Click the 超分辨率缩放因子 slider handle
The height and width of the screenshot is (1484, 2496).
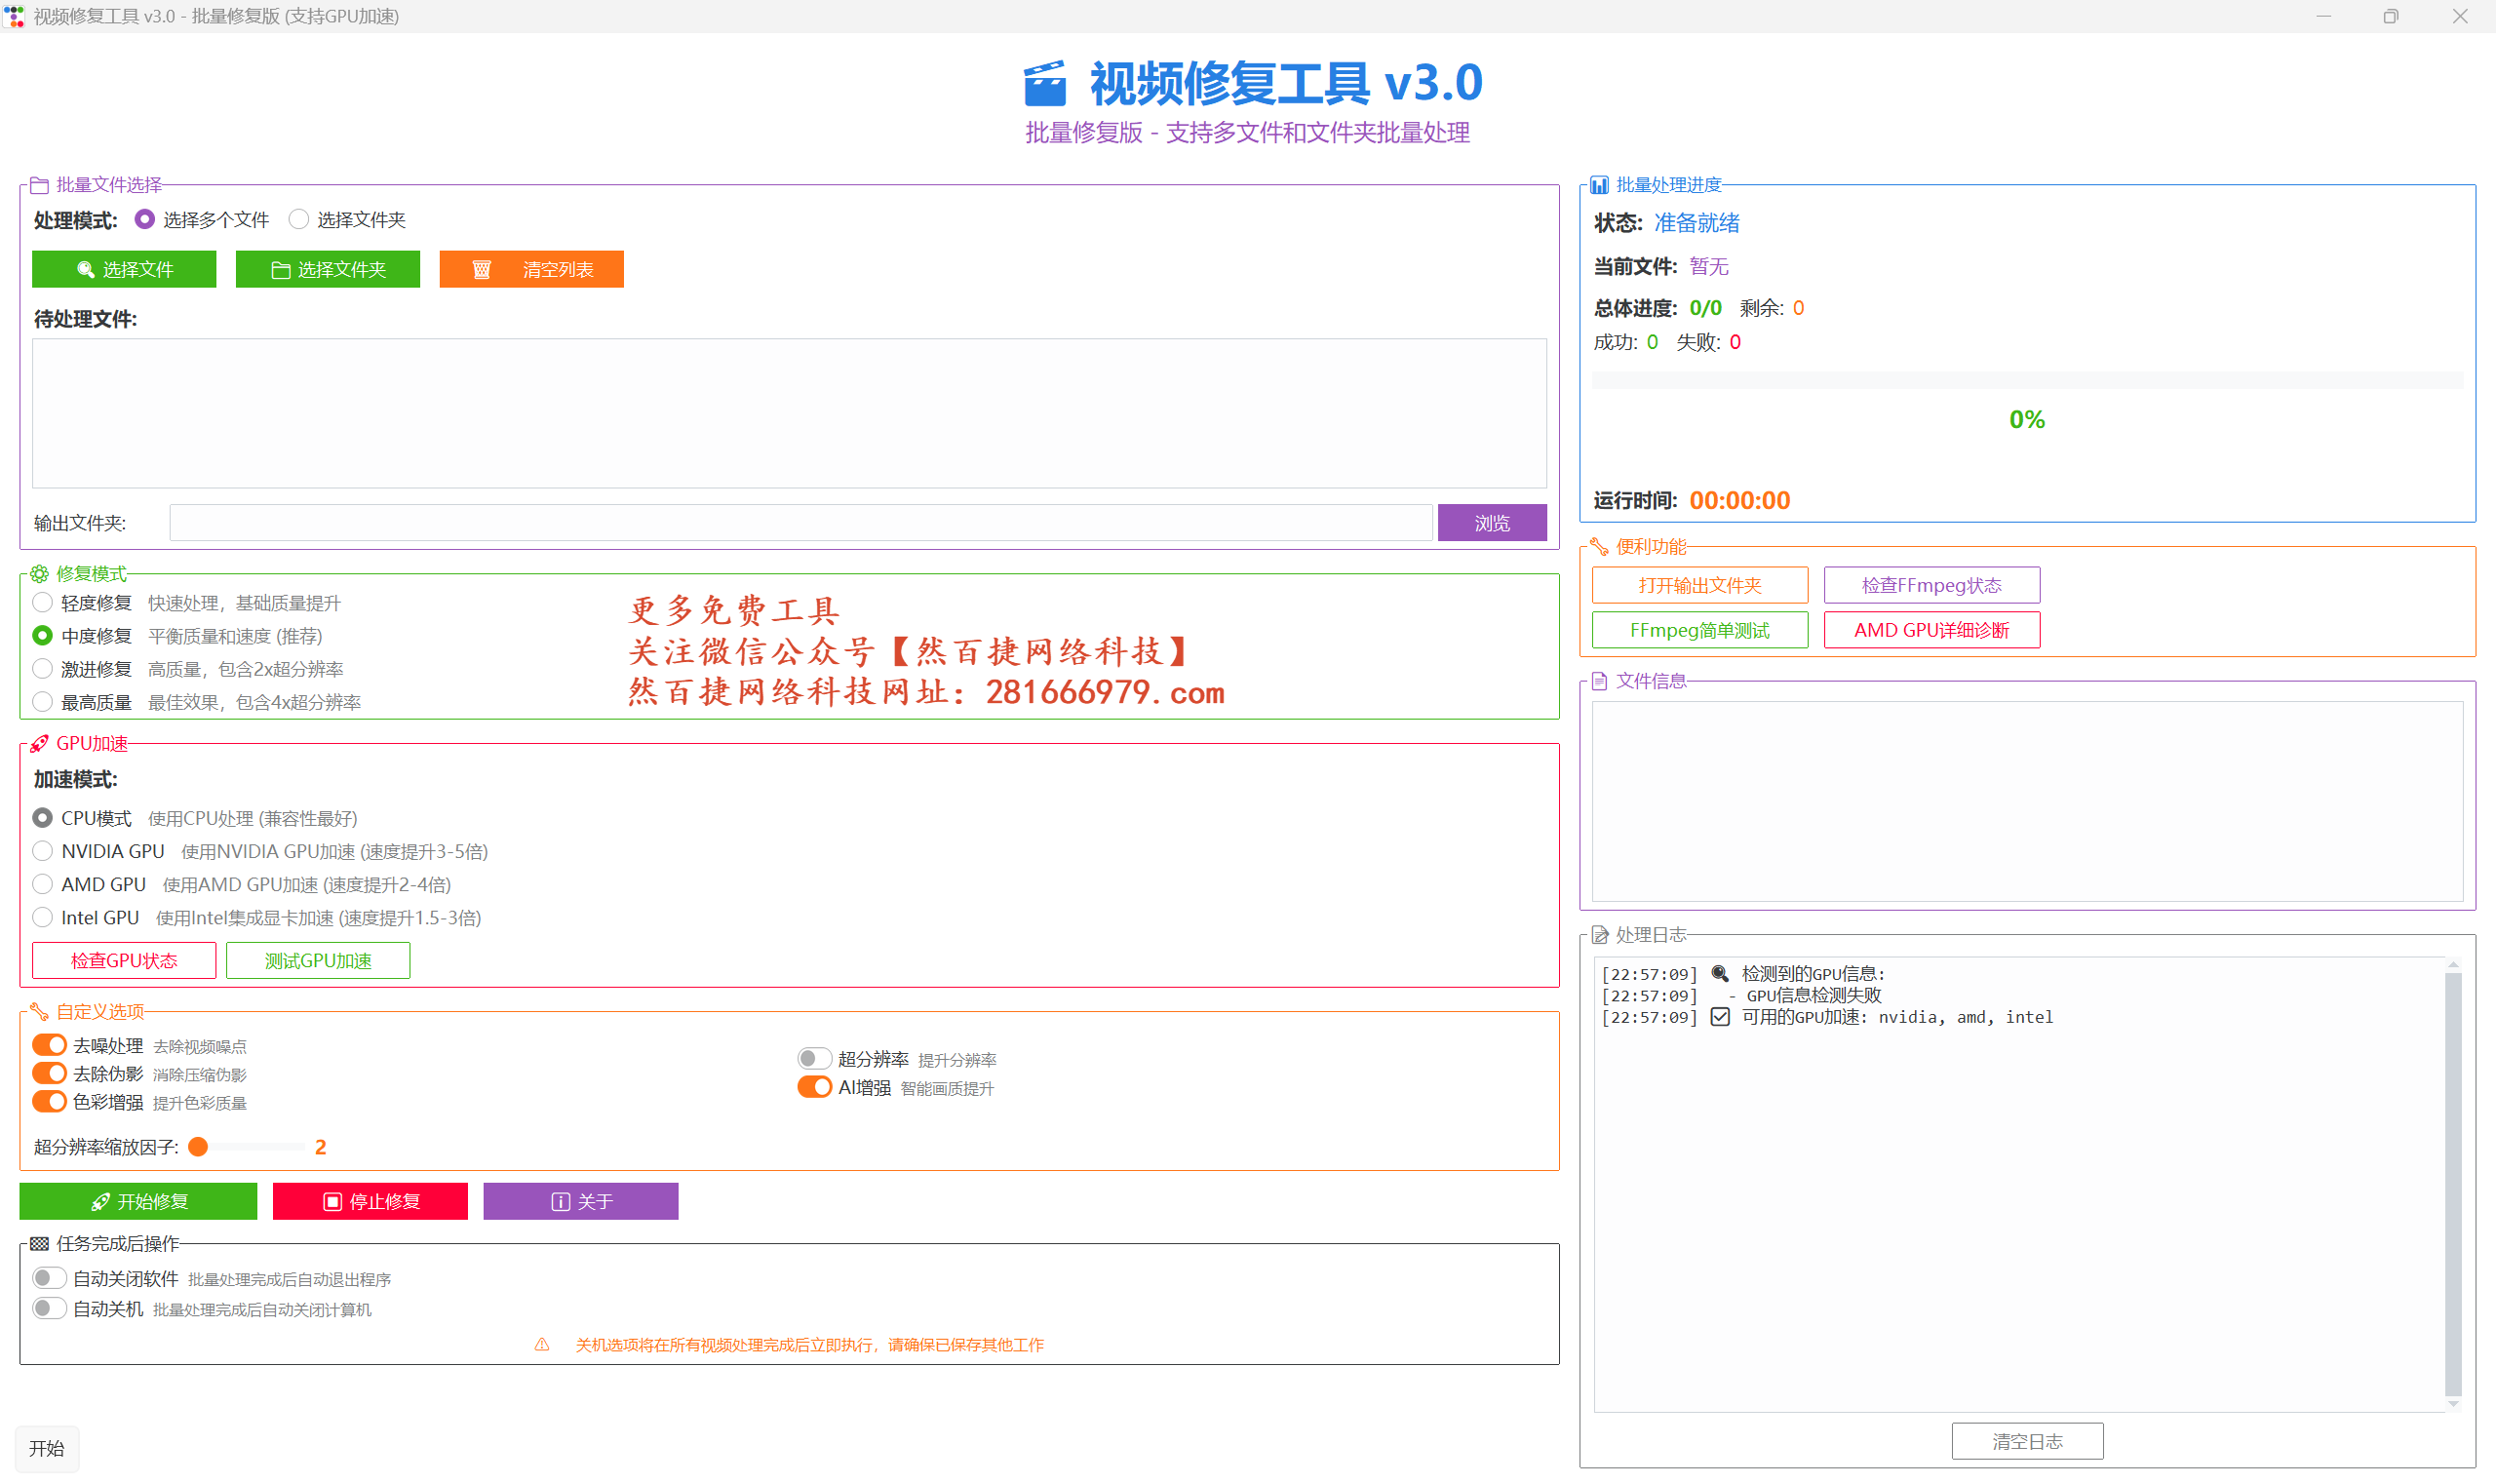click(198, 1147)
